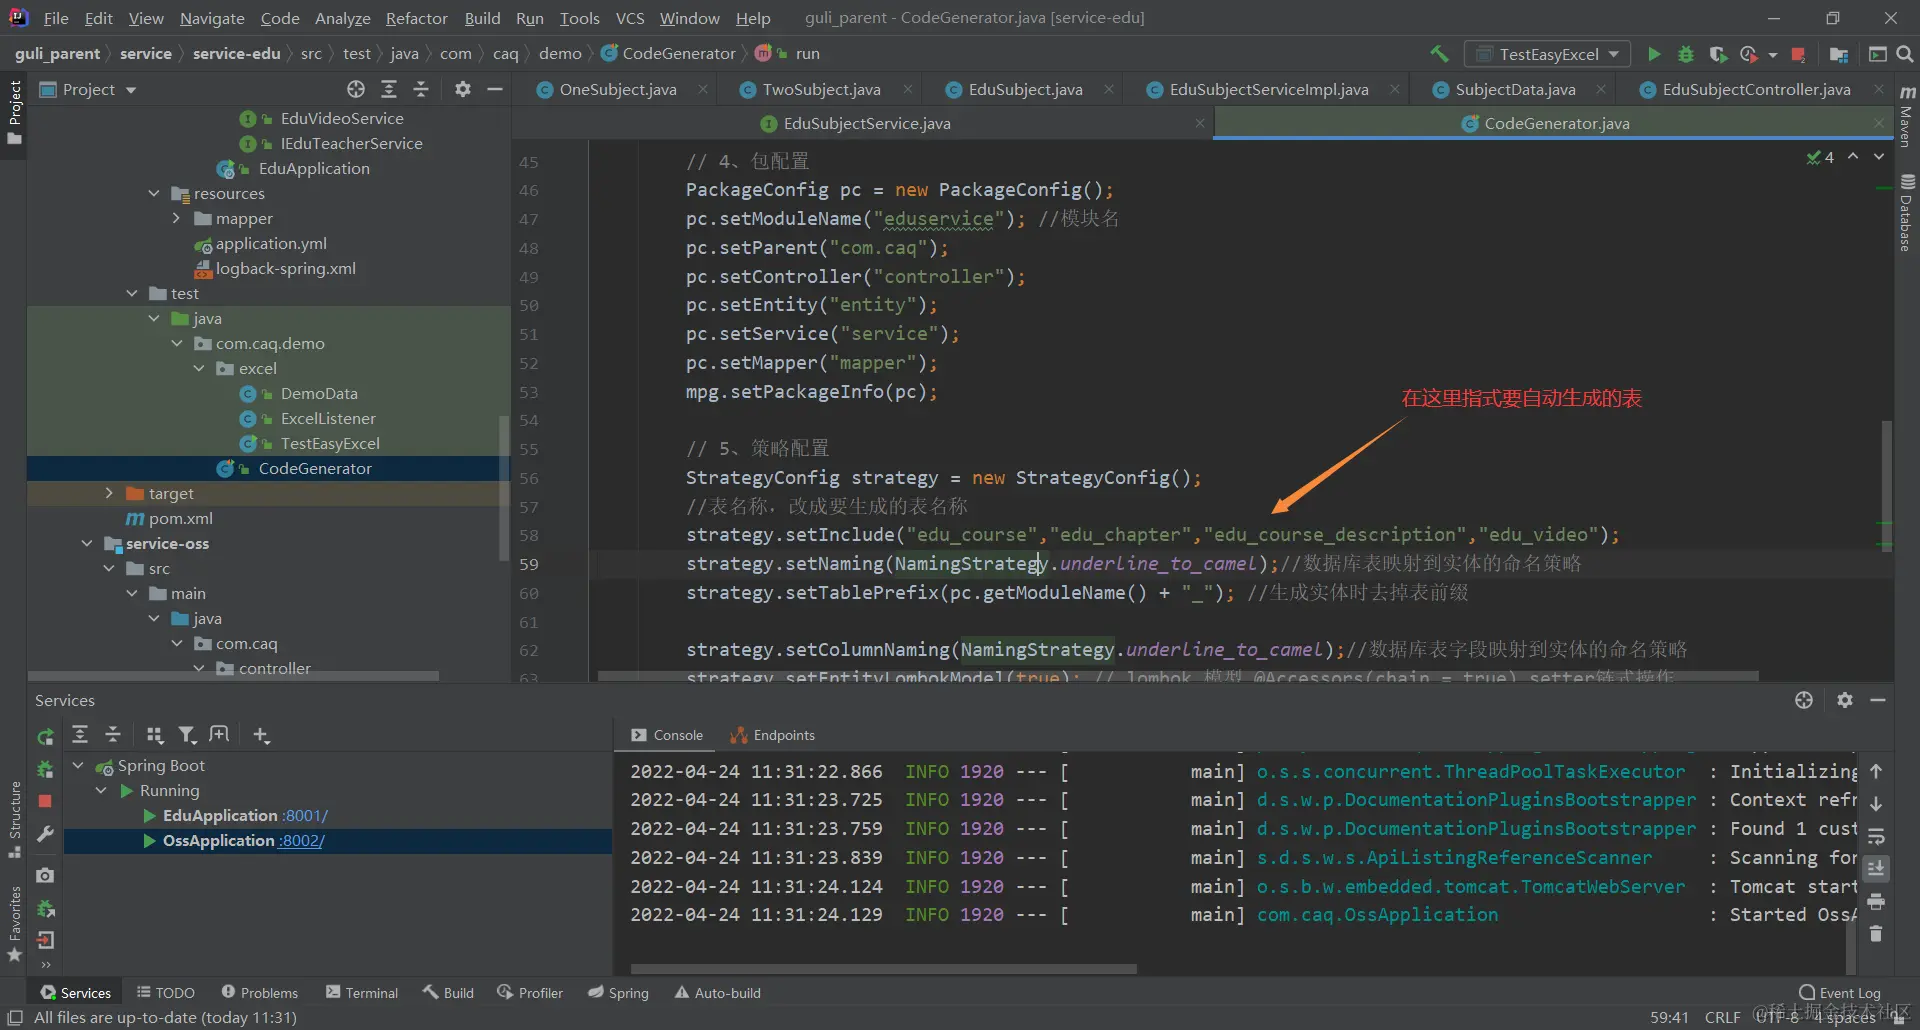Toggle scroll to end of console
1920x1030 pixels.
[1876, 868]
